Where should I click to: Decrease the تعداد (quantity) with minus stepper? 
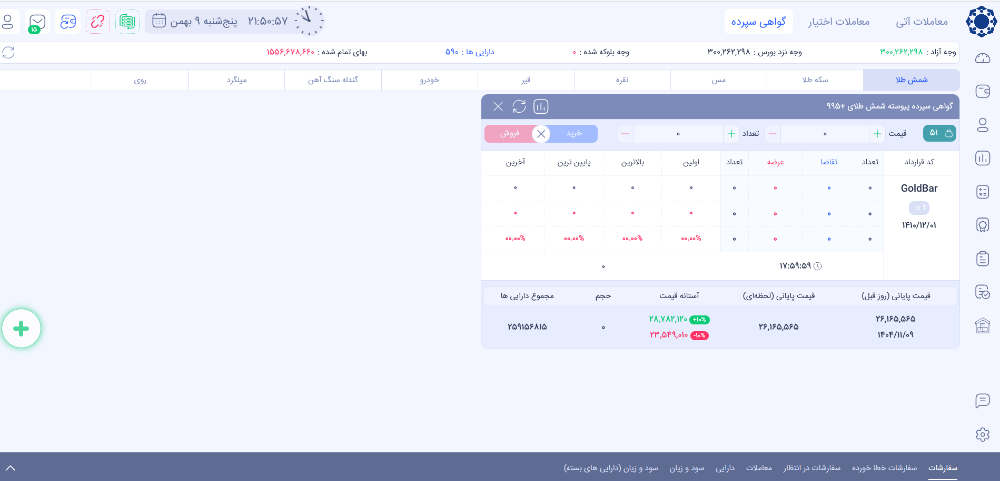click(x=625, y=133)
